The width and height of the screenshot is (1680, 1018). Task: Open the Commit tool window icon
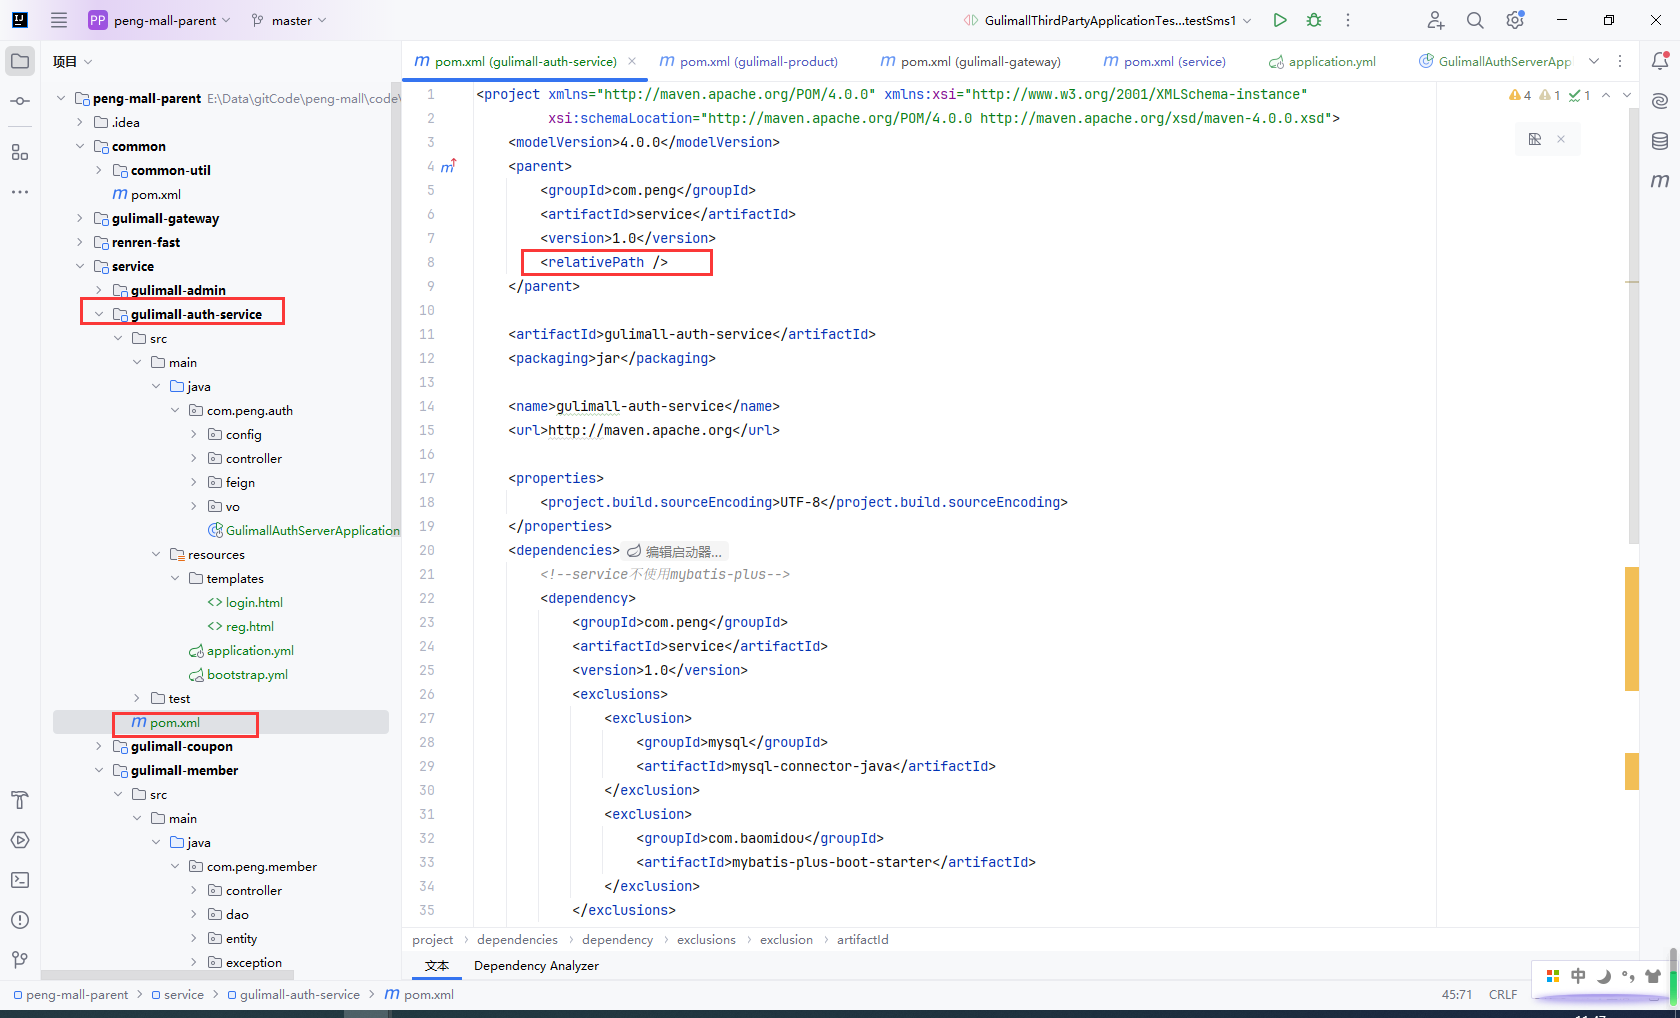coord(20,101)
